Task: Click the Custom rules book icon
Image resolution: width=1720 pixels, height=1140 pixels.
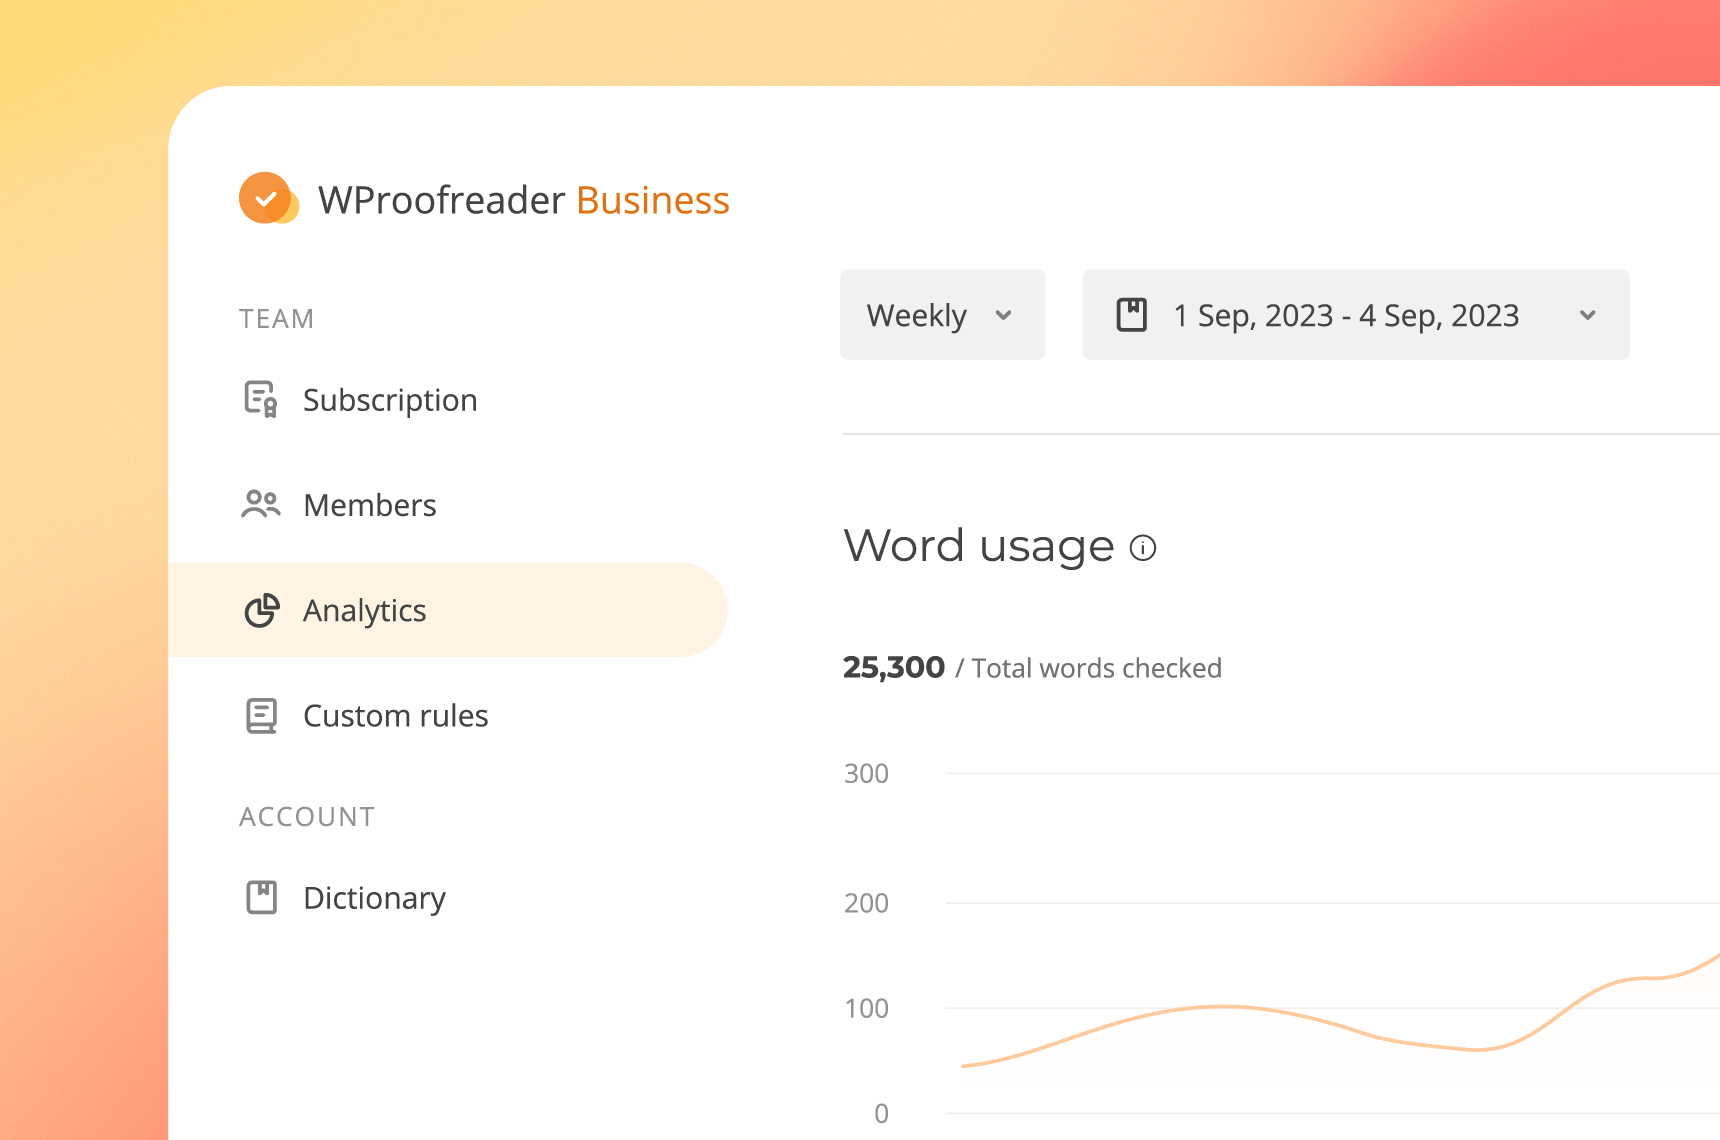Action: pyautogui.click(x=261, y=716)
